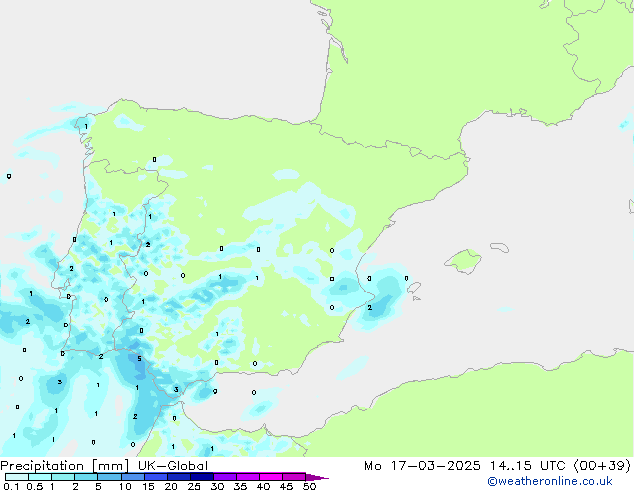Viewport: 634px width, 490px height.
Task: Click the '0.1' legend scale label
Action: pos(11,486)
